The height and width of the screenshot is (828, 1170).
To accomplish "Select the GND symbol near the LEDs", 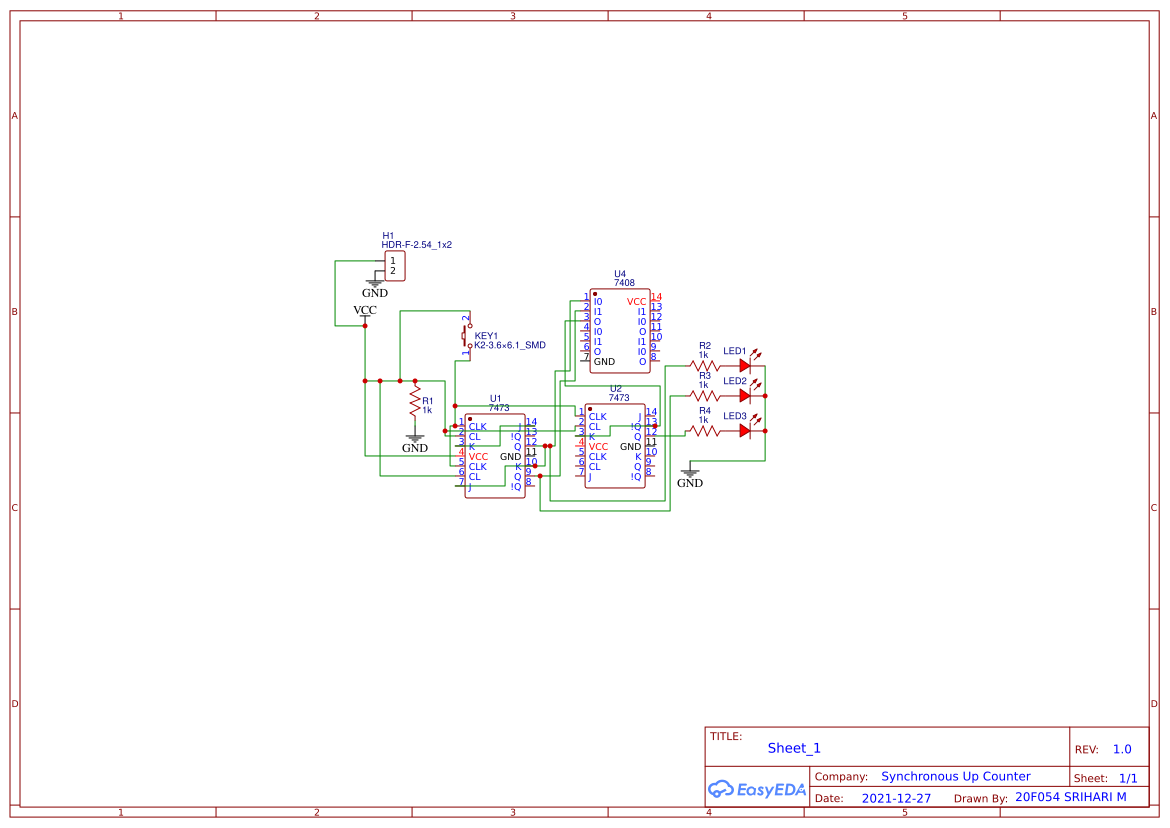I will click(690, 474).
